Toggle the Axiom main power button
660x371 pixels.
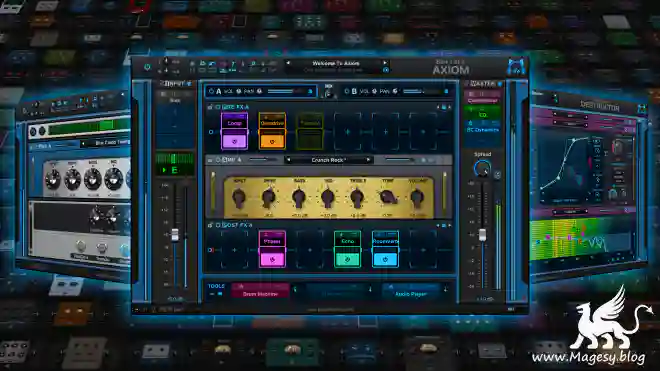click(147, 67)
